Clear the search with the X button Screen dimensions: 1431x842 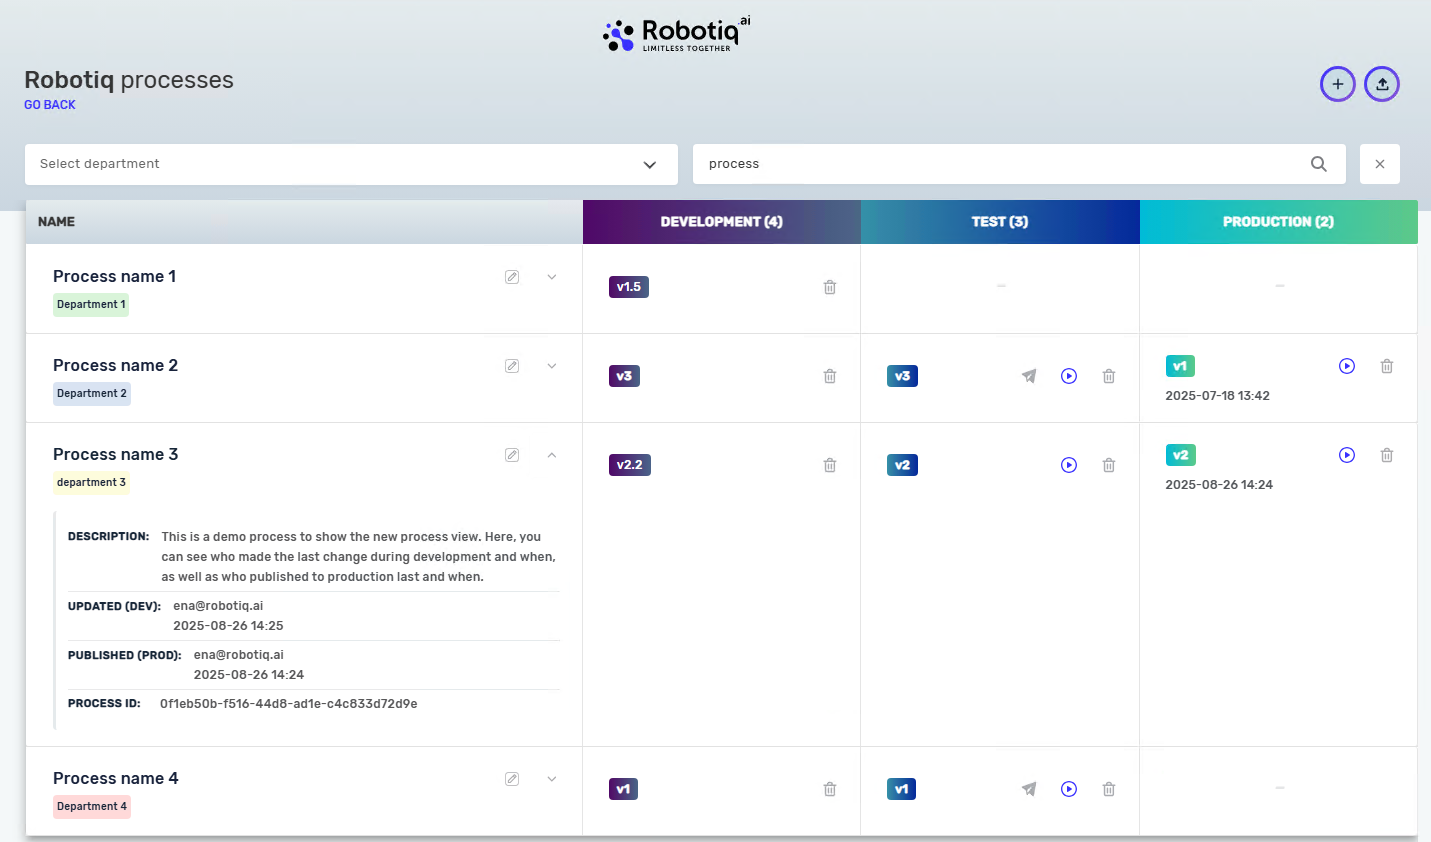tap(1380, 164)
